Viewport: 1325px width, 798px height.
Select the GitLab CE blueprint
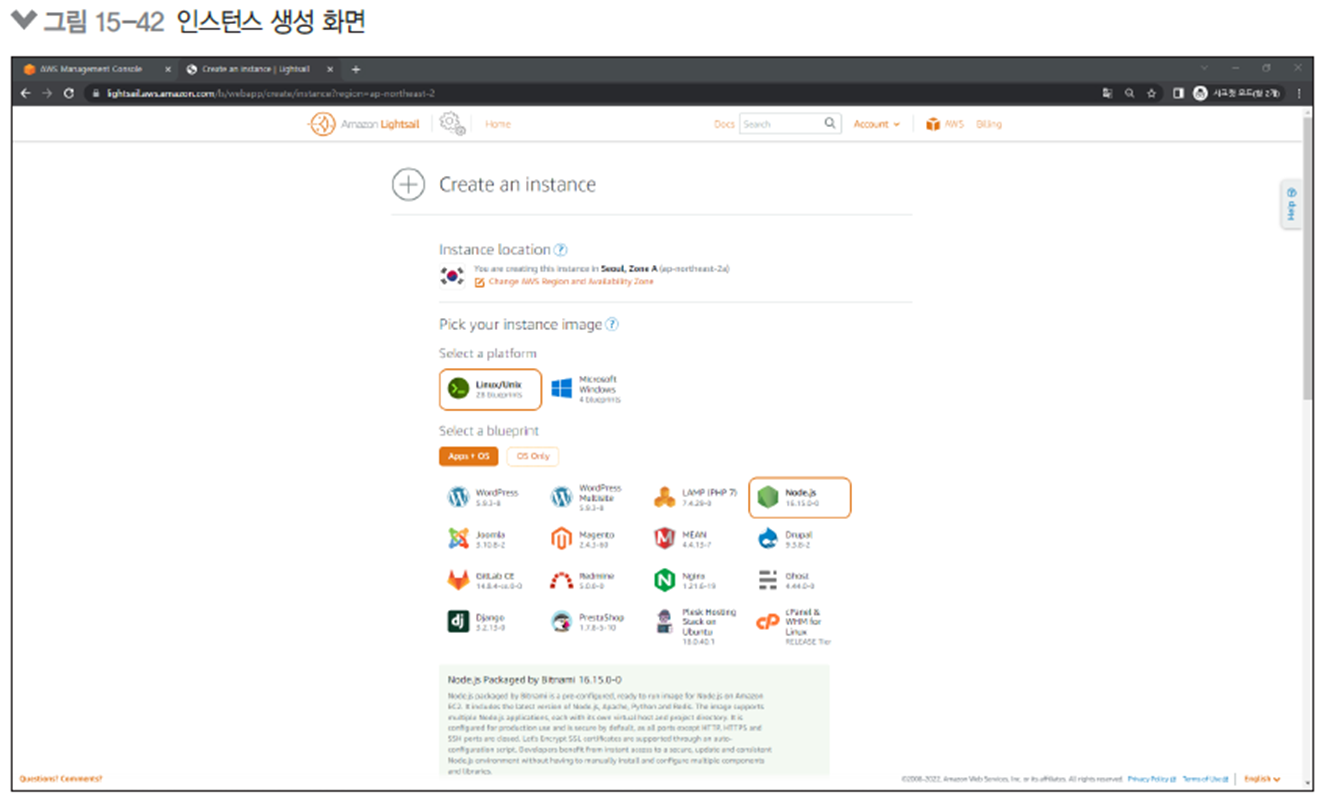pyautogui.click(x=483, y=580)
